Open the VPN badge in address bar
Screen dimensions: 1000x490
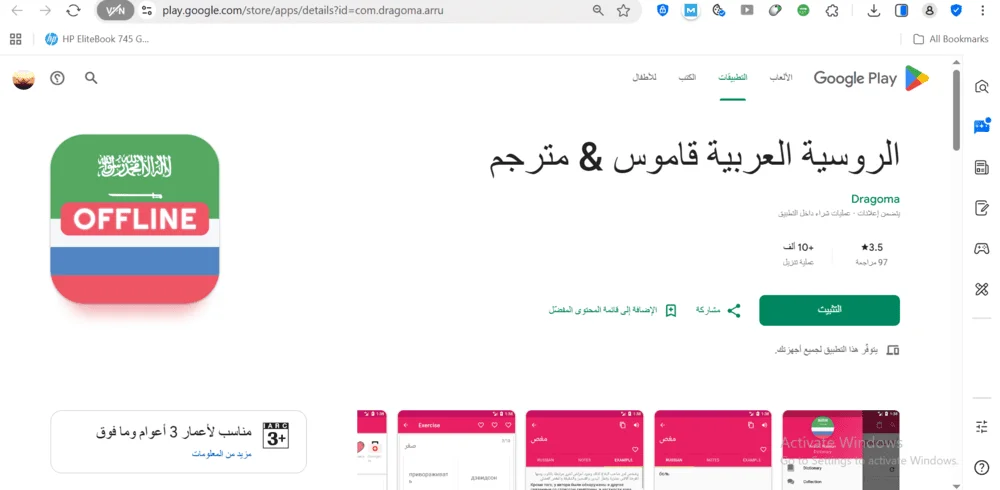[115, 10]
